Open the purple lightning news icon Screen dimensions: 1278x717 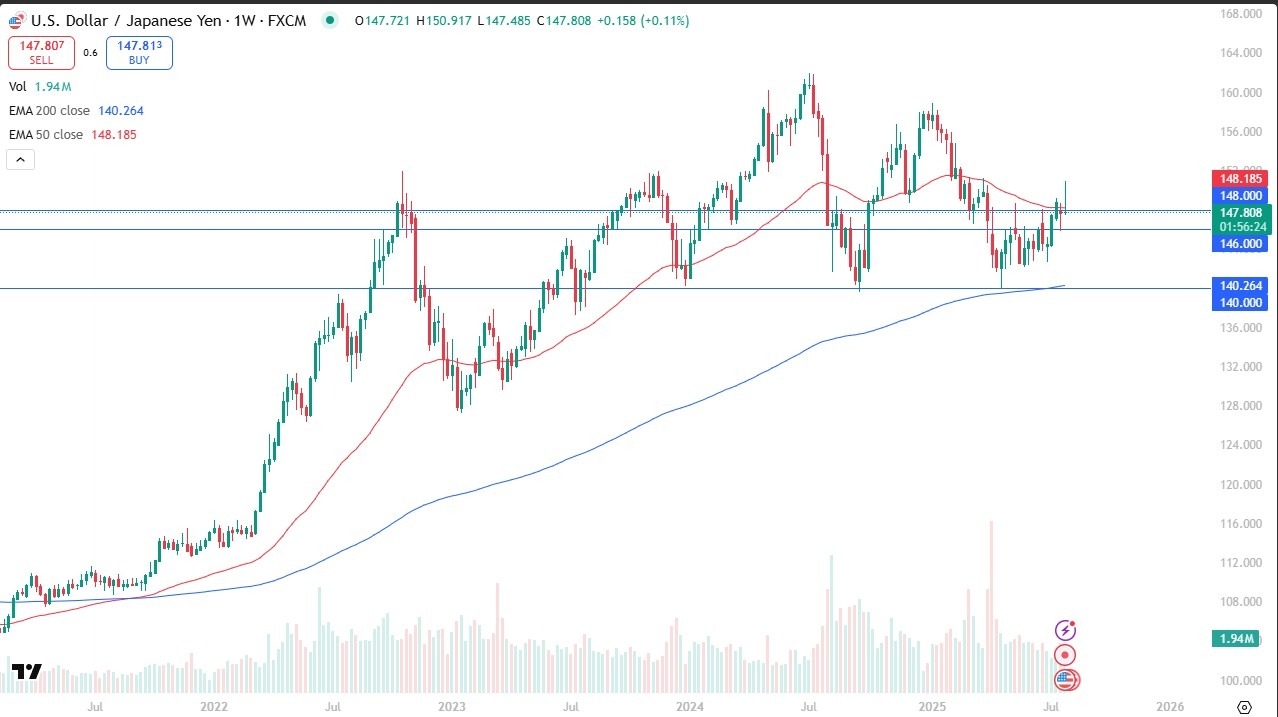tap(1066, 630)
